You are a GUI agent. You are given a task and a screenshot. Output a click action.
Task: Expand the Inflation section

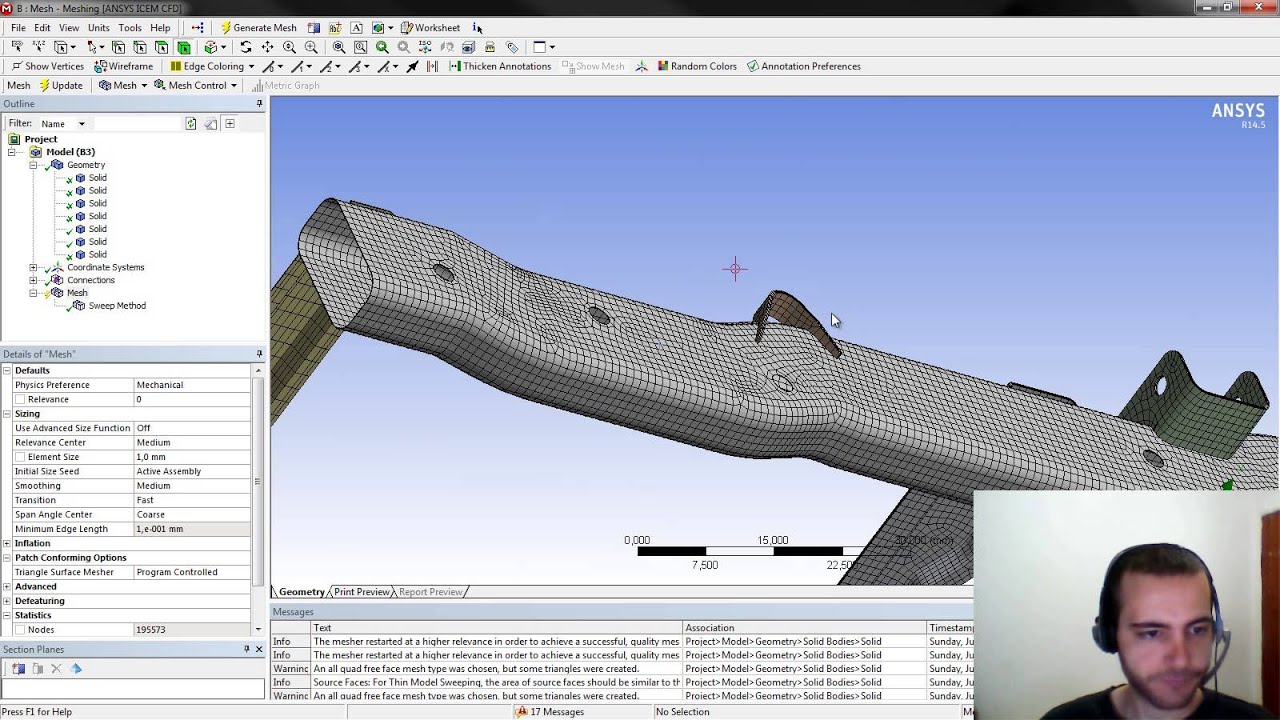point(7,543)
